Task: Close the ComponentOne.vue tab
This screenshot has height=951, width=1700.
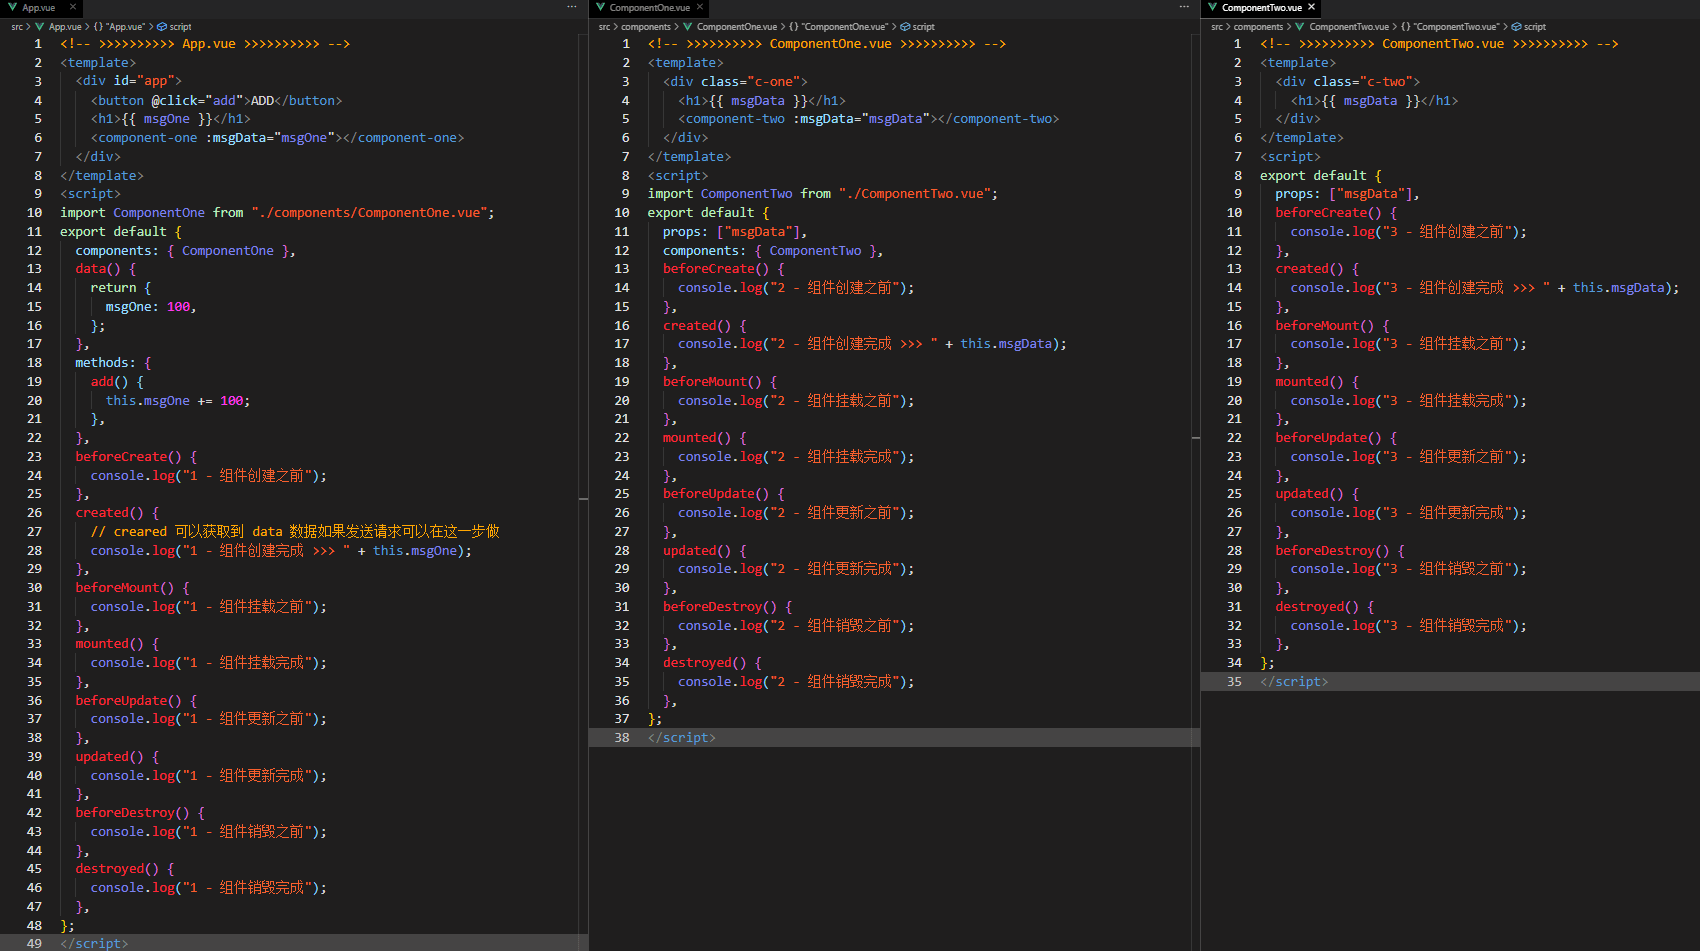Action: (699, 8)
